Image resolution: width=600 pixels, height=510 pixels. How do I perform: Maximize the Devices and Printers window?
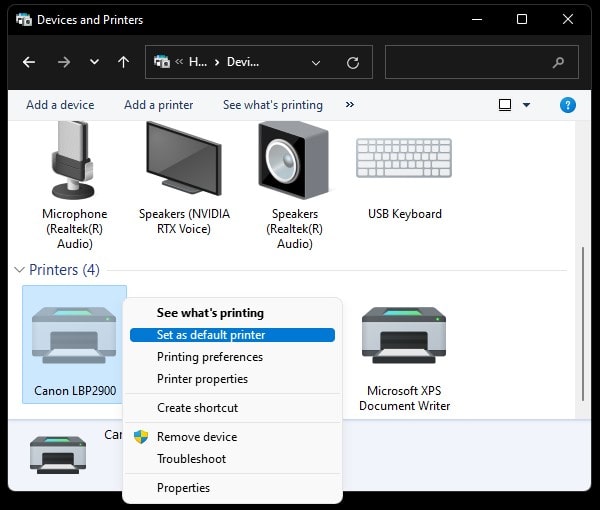522,19
